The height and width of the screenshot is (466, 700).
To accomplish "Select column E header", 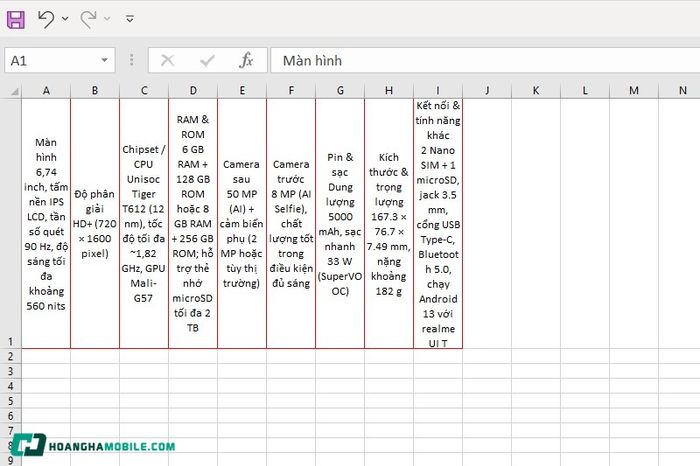I will (x=242, y=91).
